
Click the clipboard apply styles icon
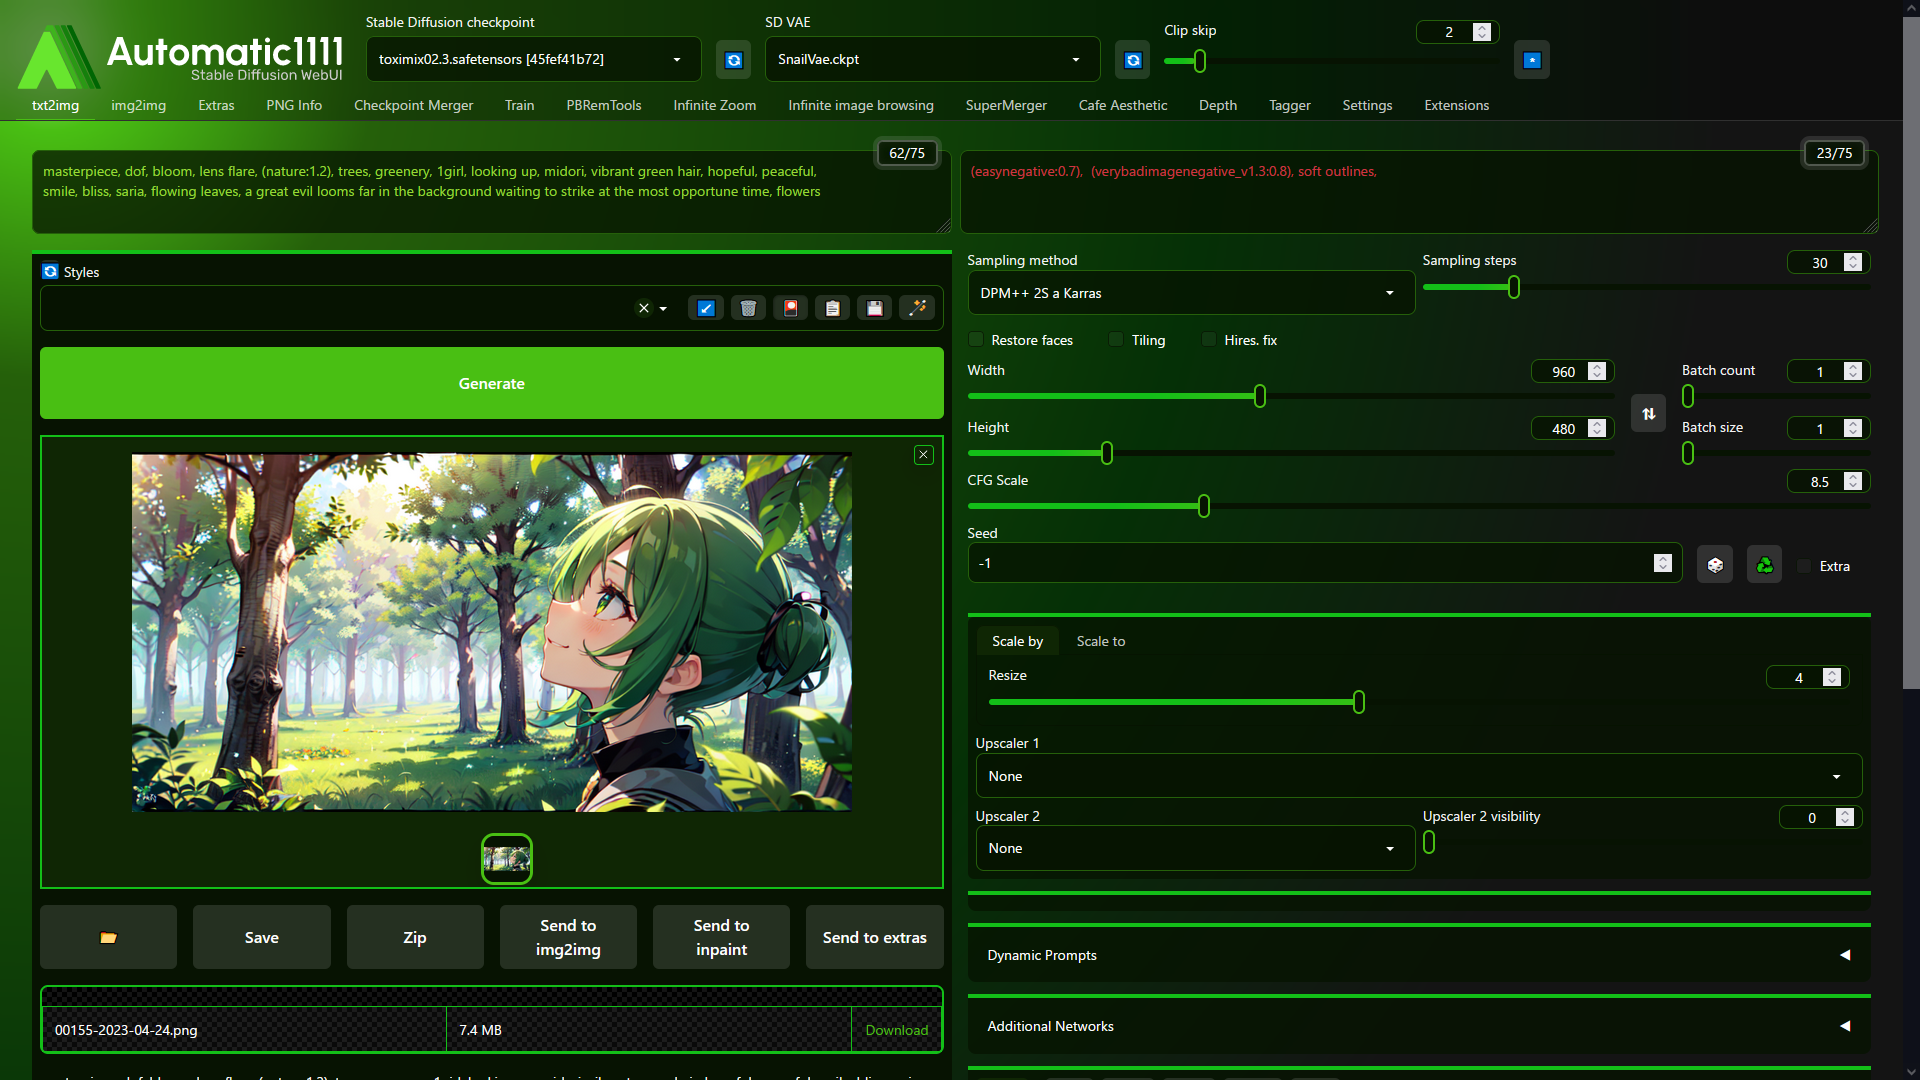832,308
